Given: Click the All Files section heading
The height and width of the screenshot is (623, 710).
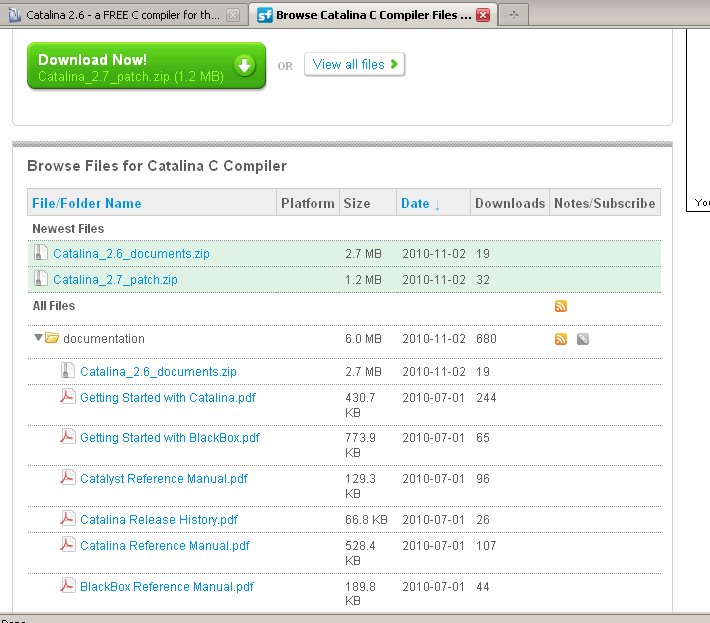Looking at the screenshot, I should [53, 306].
